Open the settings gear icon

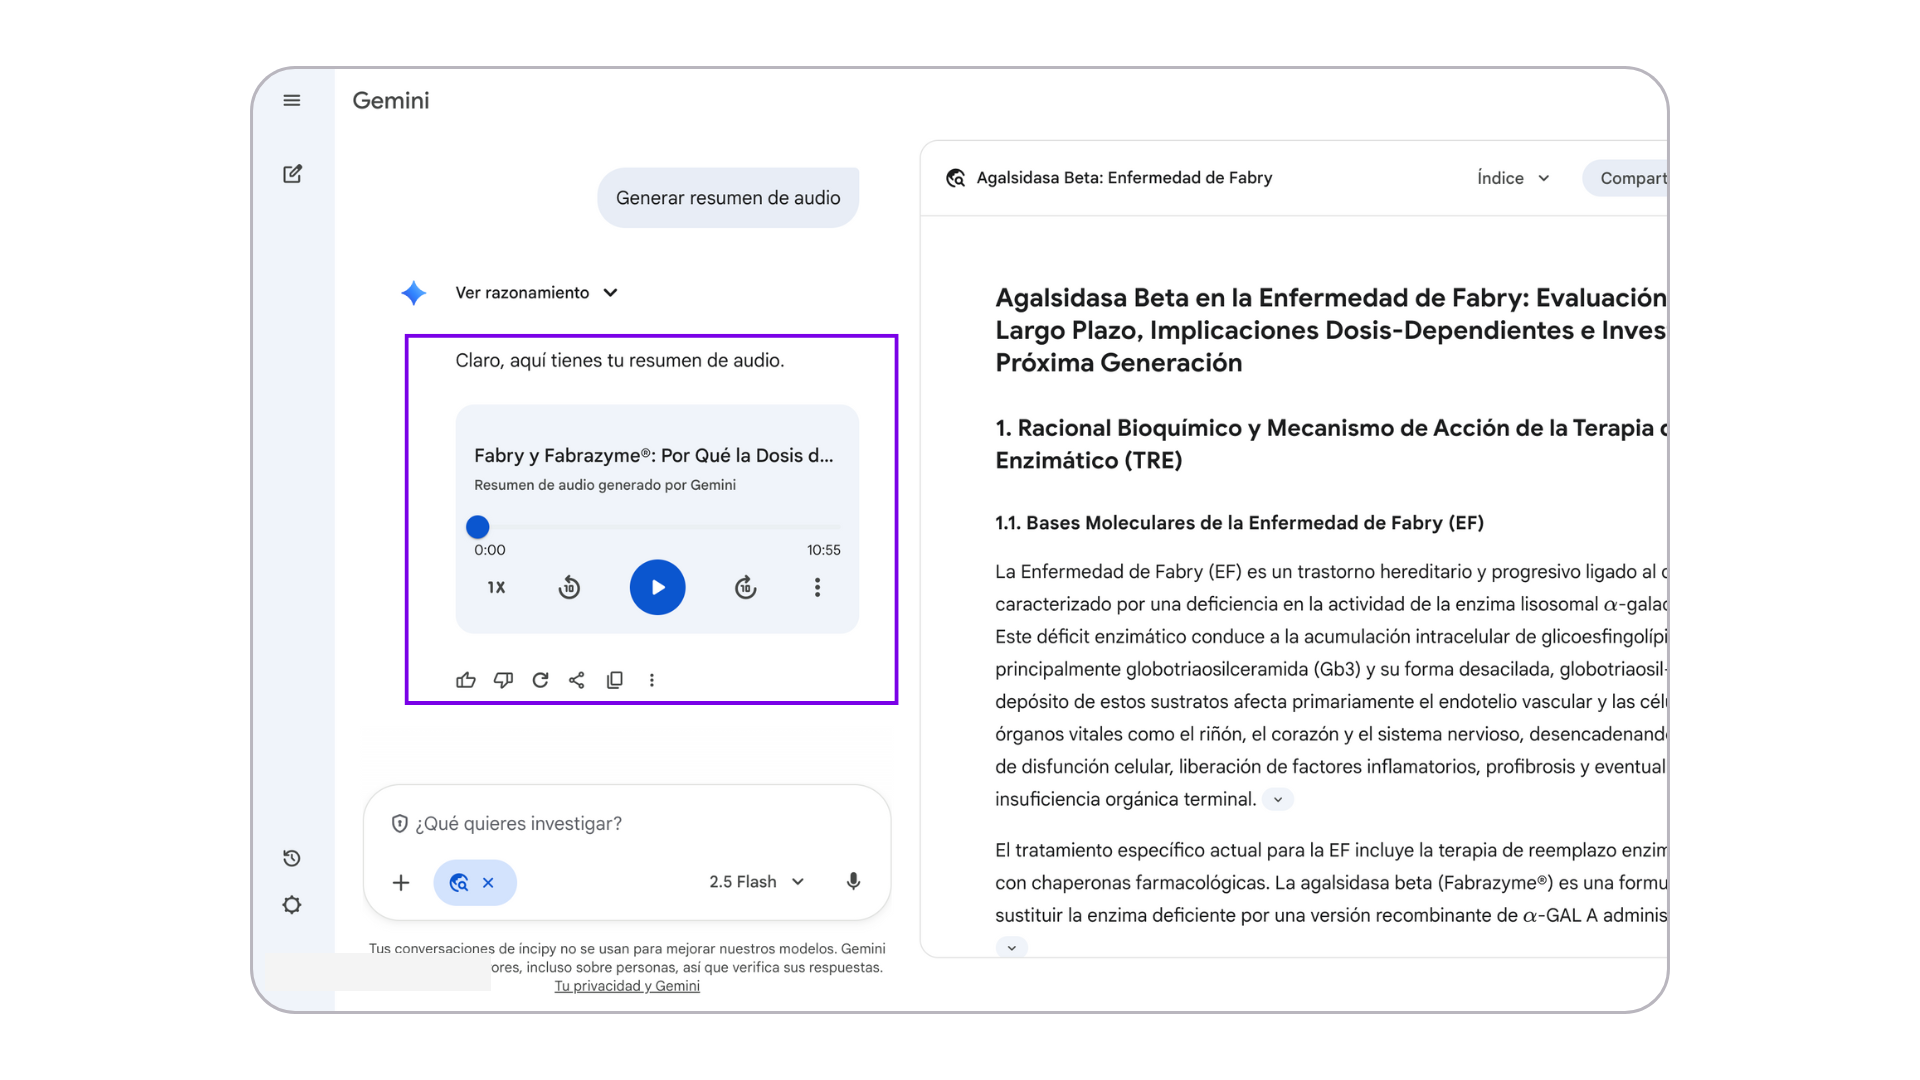pos(292,905)
